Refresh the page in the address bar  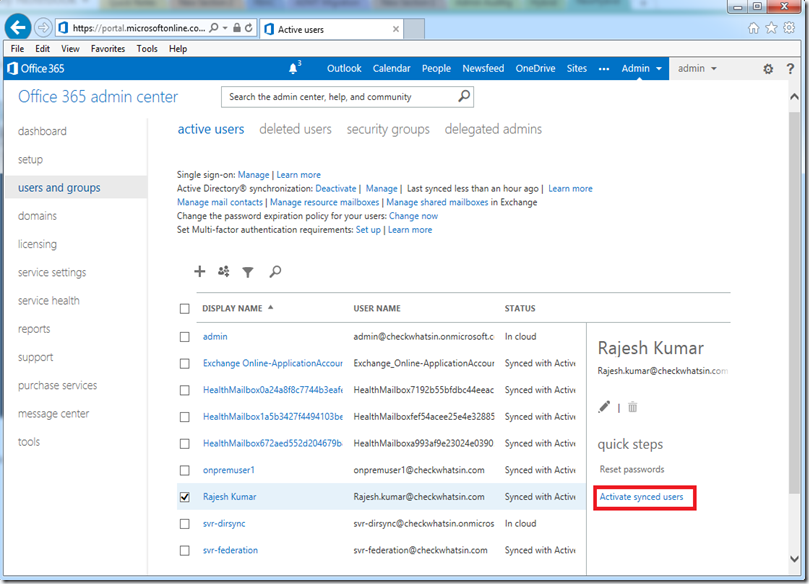(249, 28)
